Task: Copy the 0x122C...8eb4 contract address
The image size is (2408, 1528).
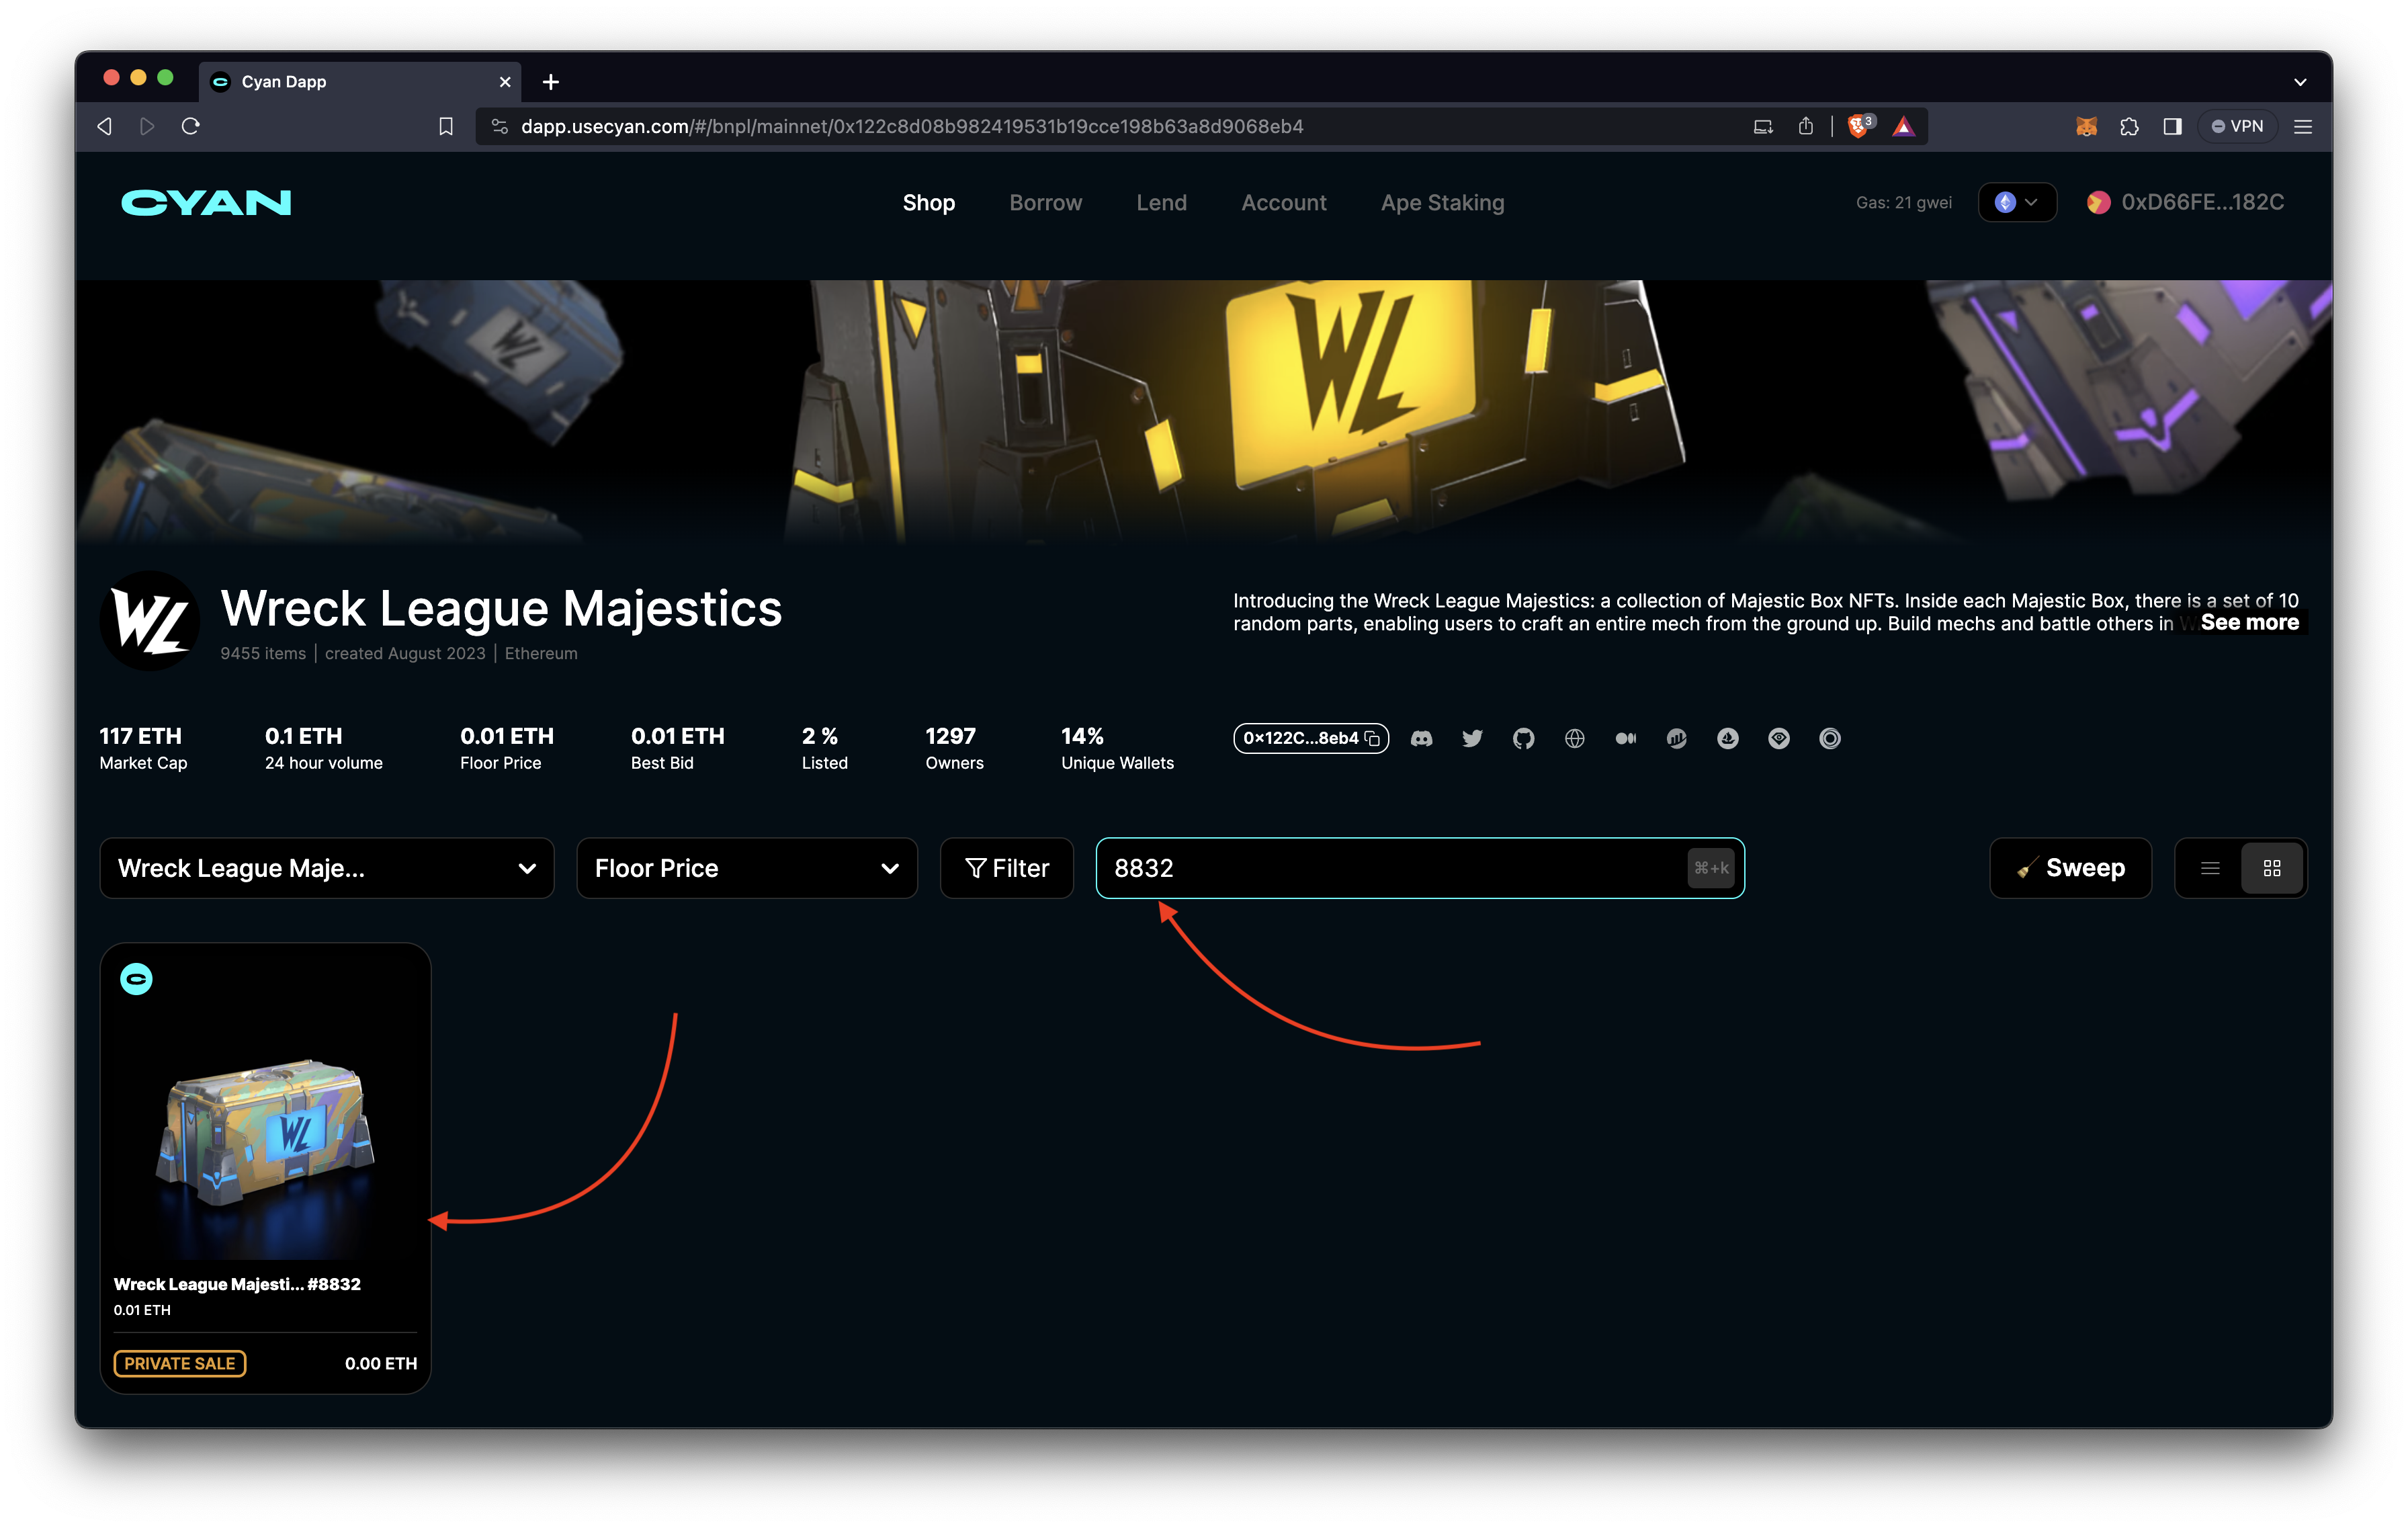Action: pos(1372,738)
